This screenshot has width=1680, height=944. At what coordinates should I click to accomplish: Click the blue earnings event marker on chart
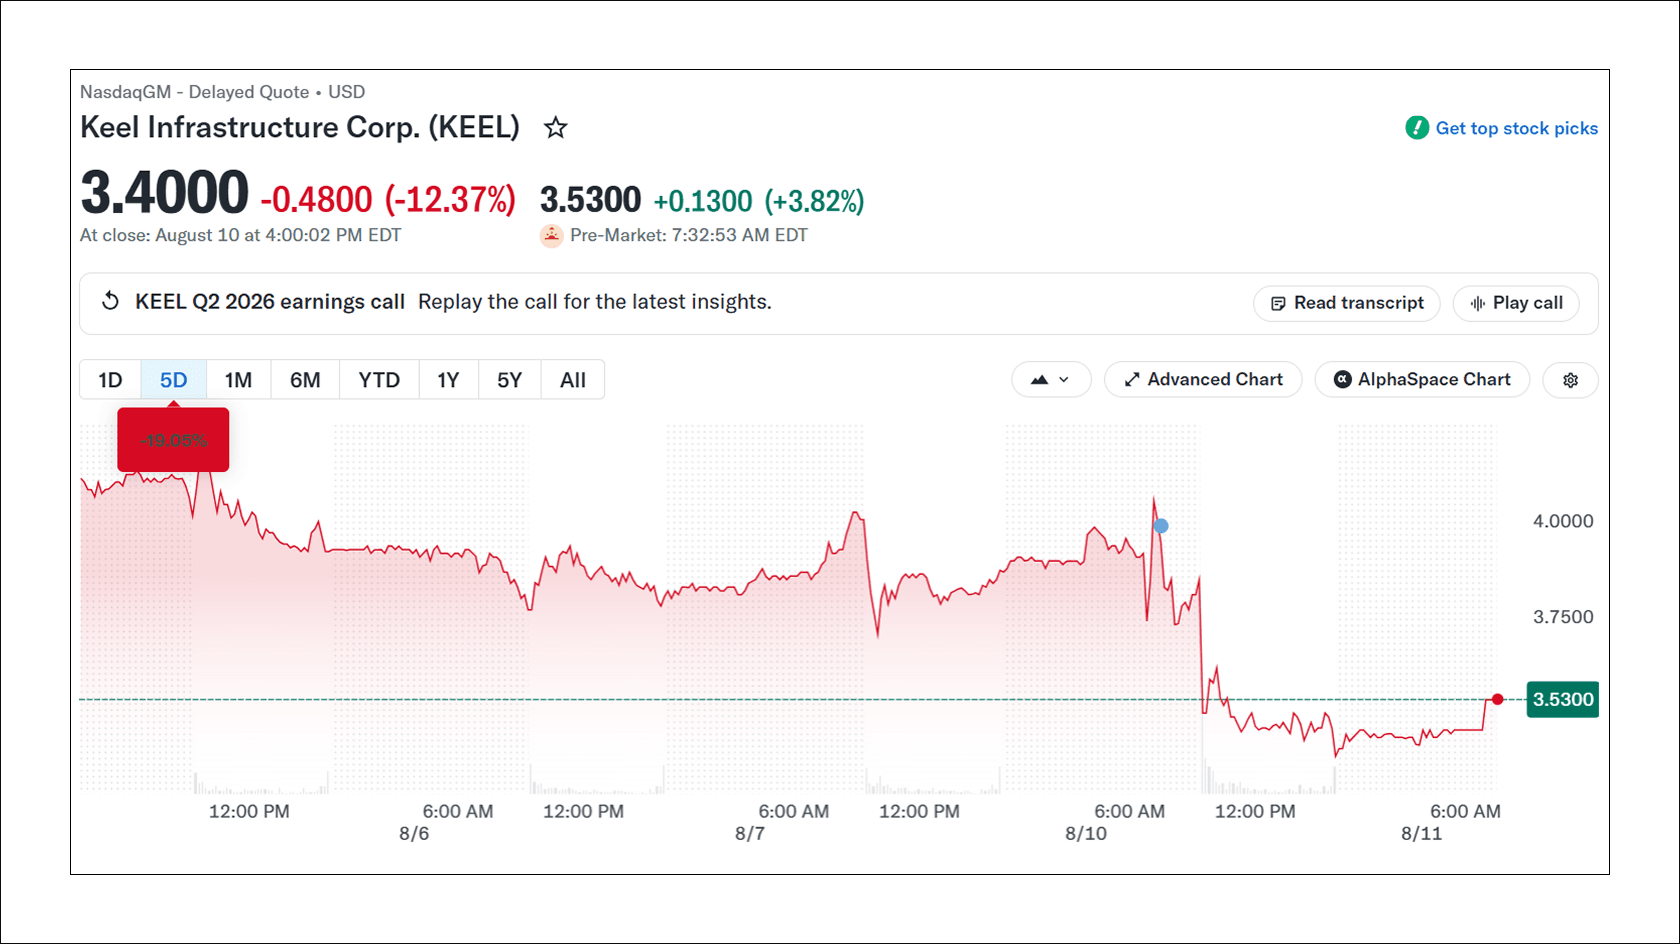pyautogui.click(x=1161, y=525)
